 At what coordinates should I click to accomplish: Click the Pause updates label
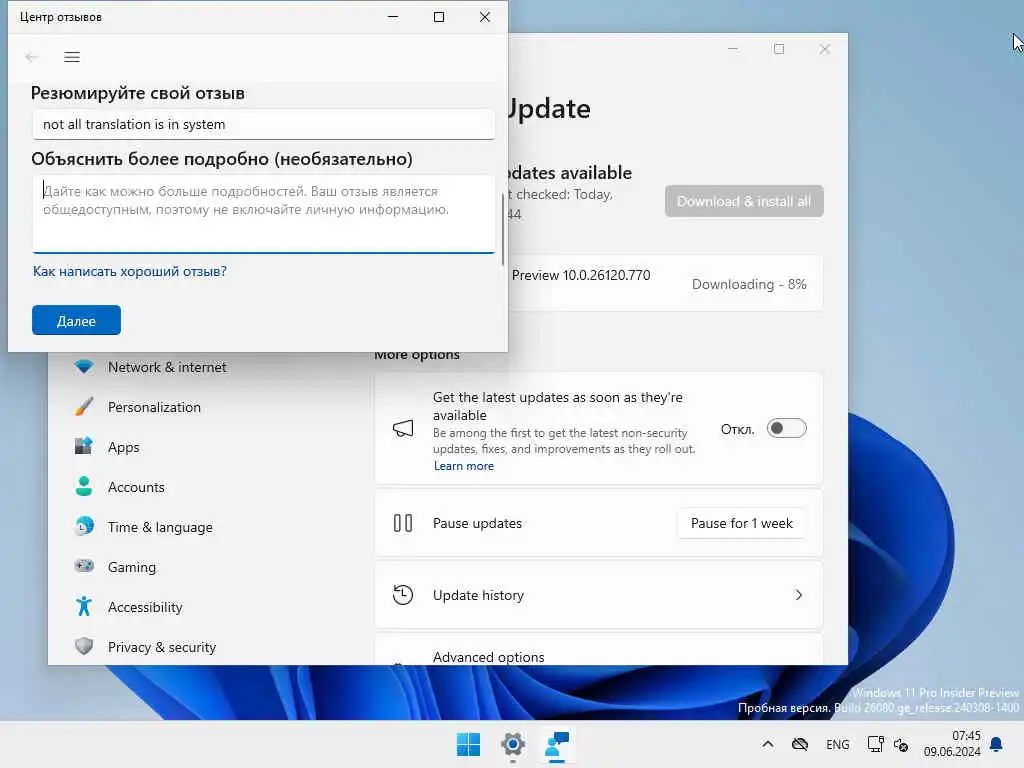point(477,523)
